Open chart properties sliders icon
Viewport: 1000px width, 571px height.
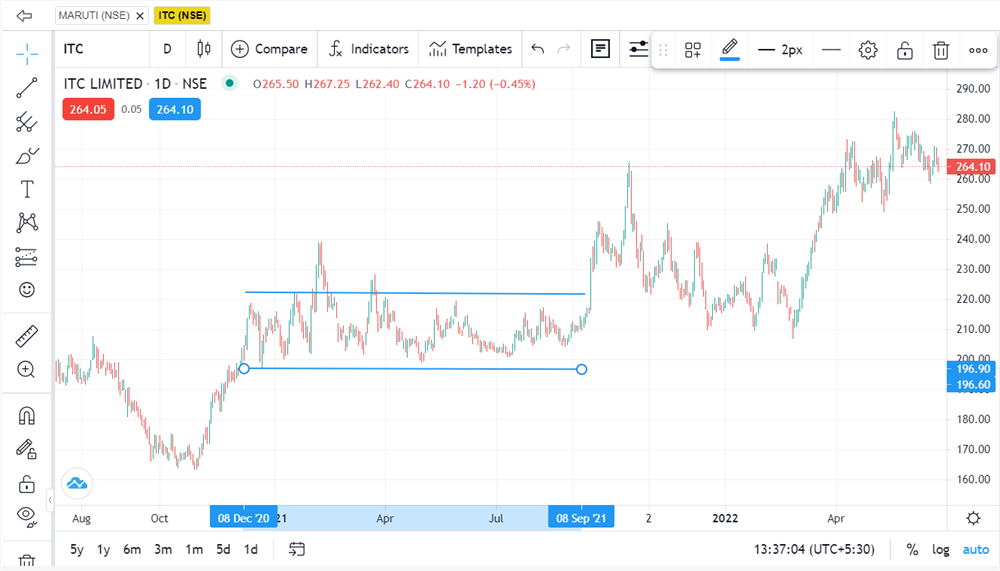click(x=638, y=49)
